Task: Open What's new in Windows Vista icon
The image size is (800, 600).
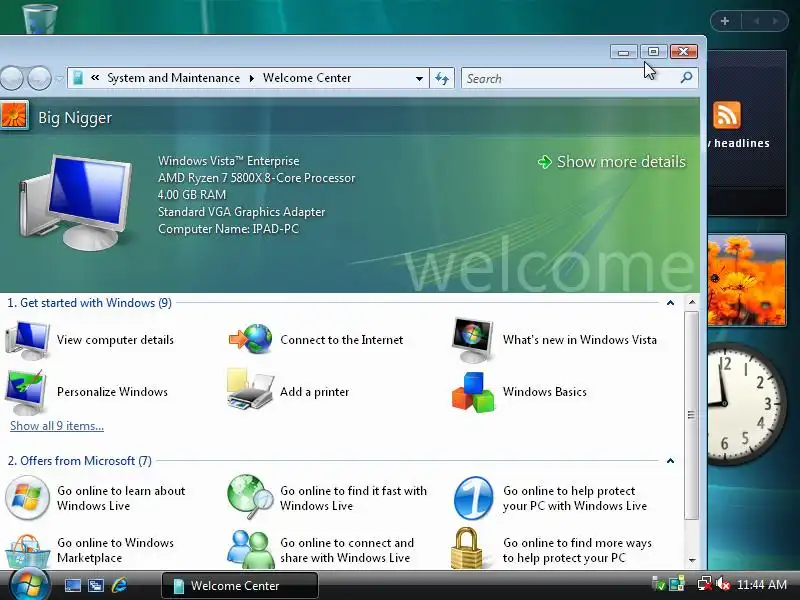Action: tap(472, 340)
